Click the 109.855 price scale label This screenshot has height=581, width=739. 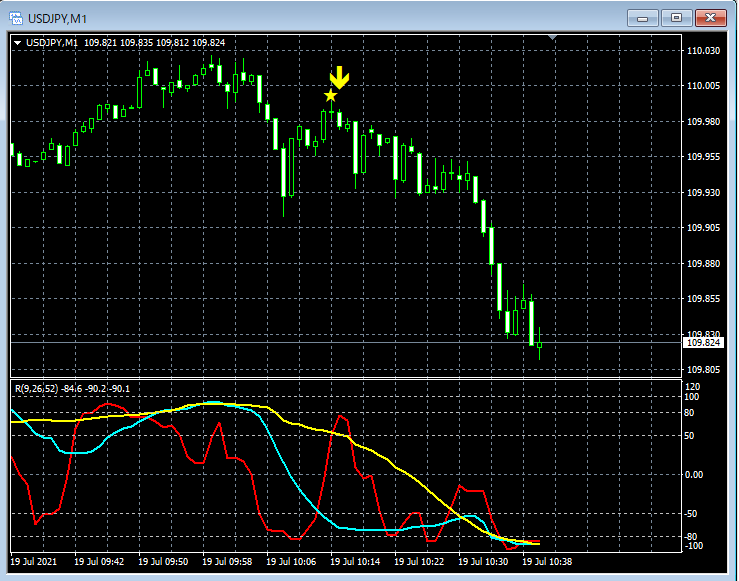703,298
